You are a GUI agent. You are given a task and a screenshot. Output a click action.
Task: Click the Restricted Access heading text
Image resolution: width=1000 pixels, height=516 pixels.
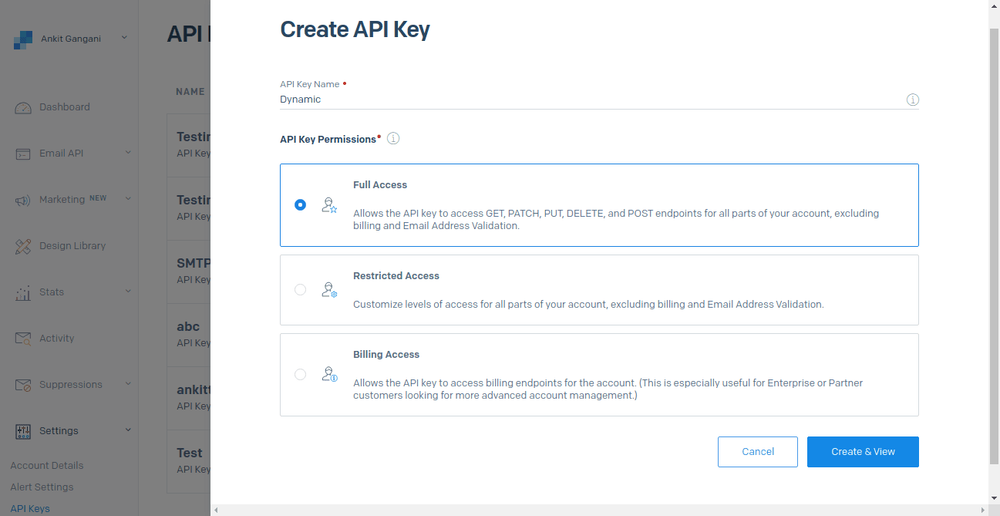click(x=396, y=276)
